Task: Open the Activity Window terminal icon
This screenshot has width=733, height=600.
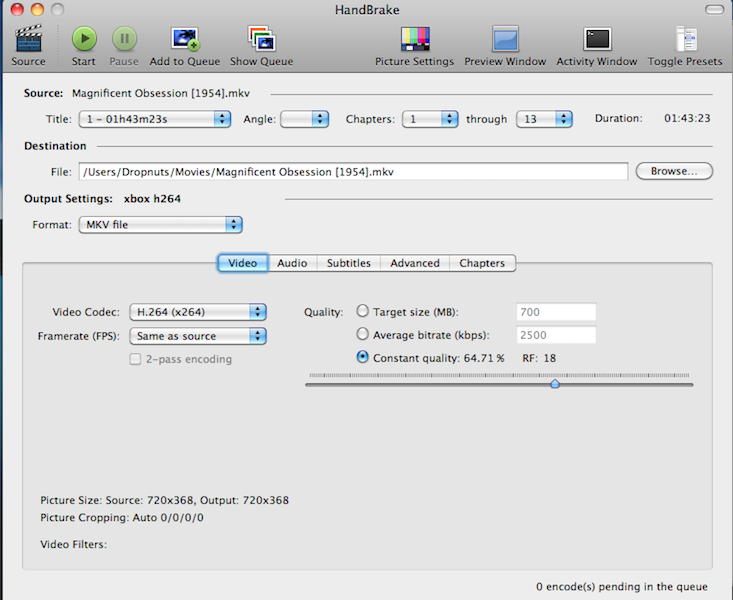Action: 597,38
